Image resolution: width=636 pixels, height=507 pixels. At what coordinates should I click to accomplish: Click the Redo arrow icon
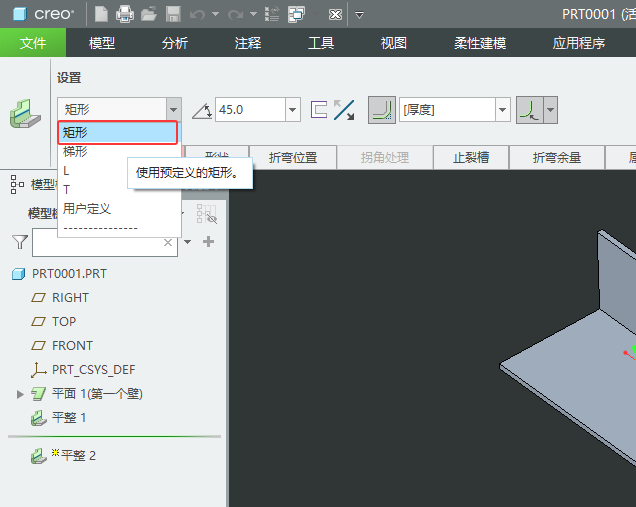click(x=235, y=15)
